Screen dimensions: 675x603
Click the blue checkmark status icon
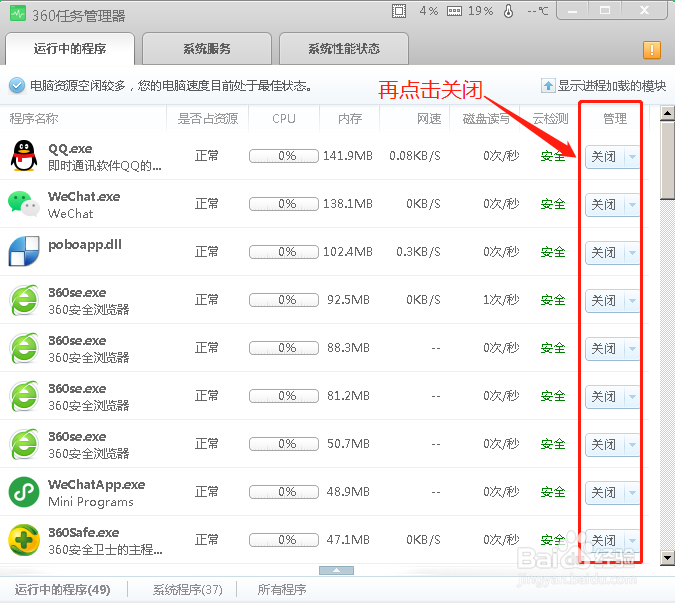tap(16, 85)
